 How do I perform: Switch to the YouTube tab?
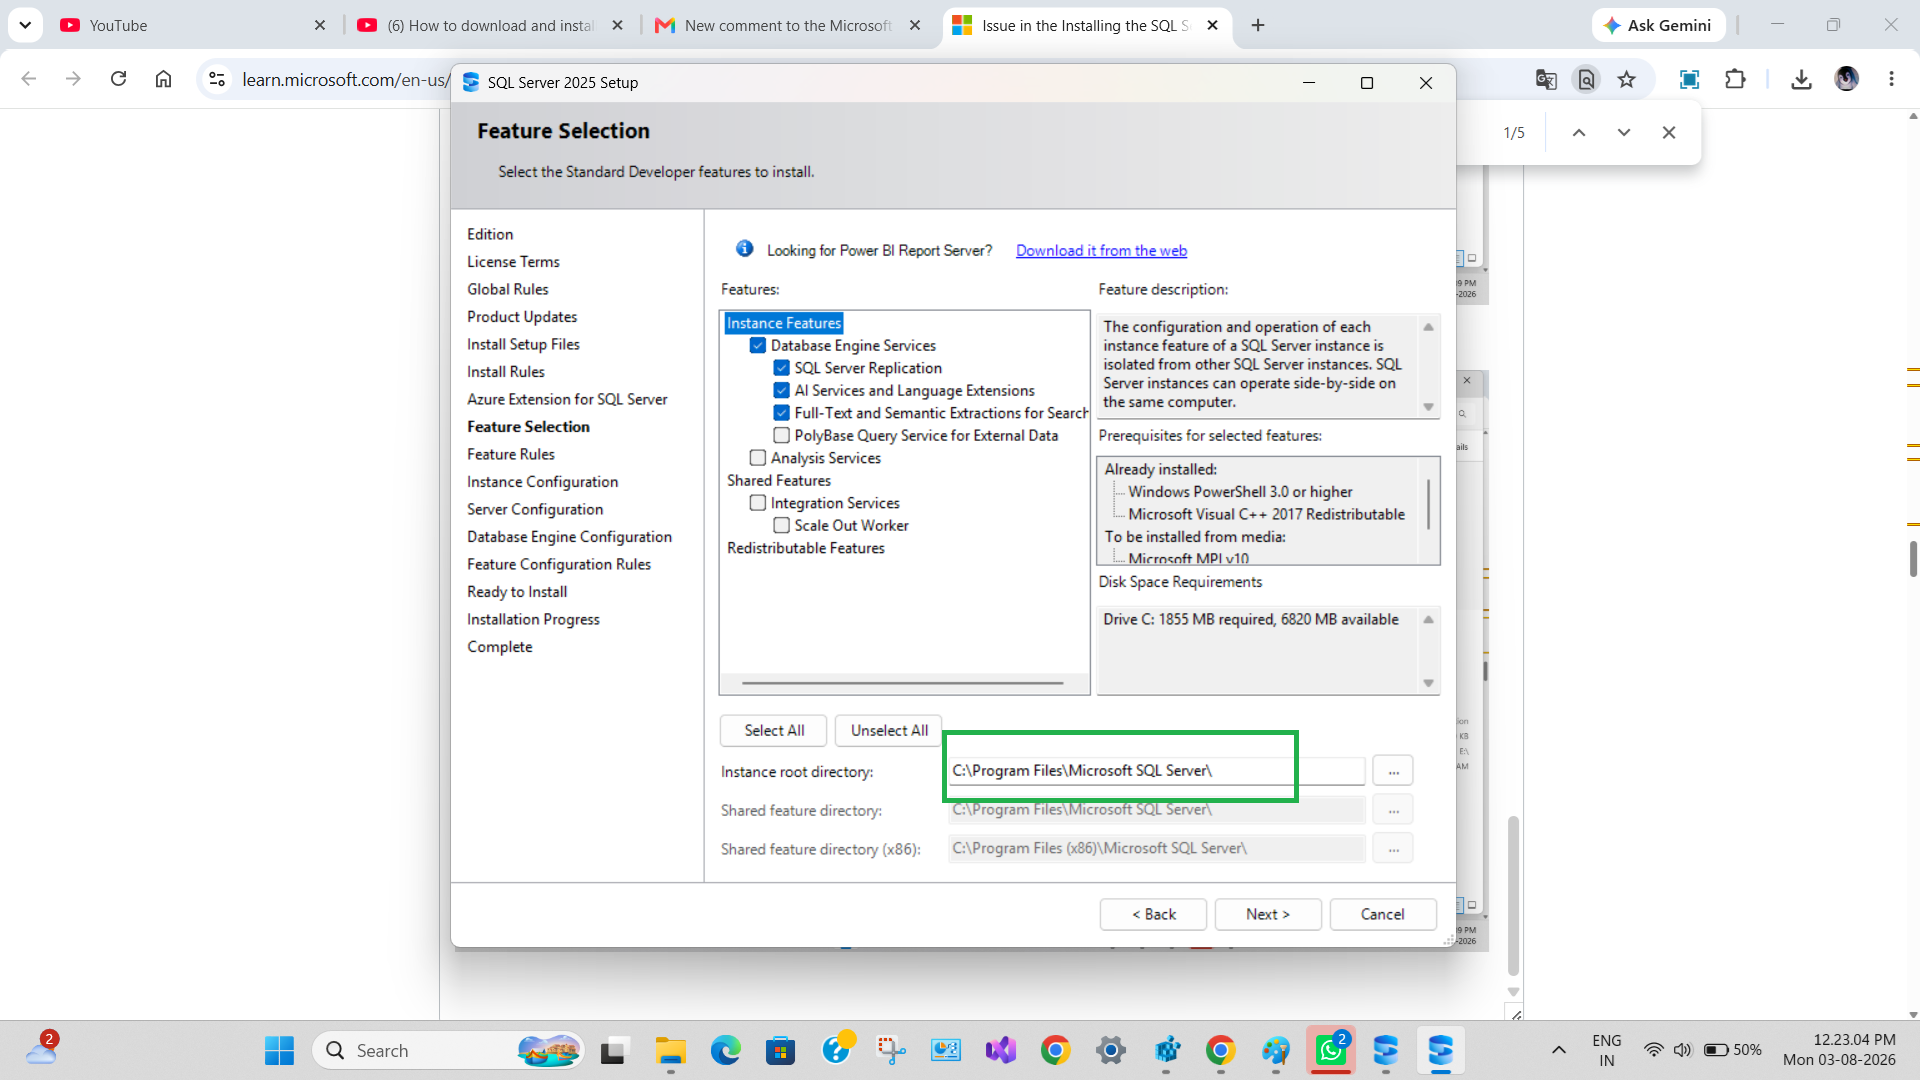tap(193, 25)
